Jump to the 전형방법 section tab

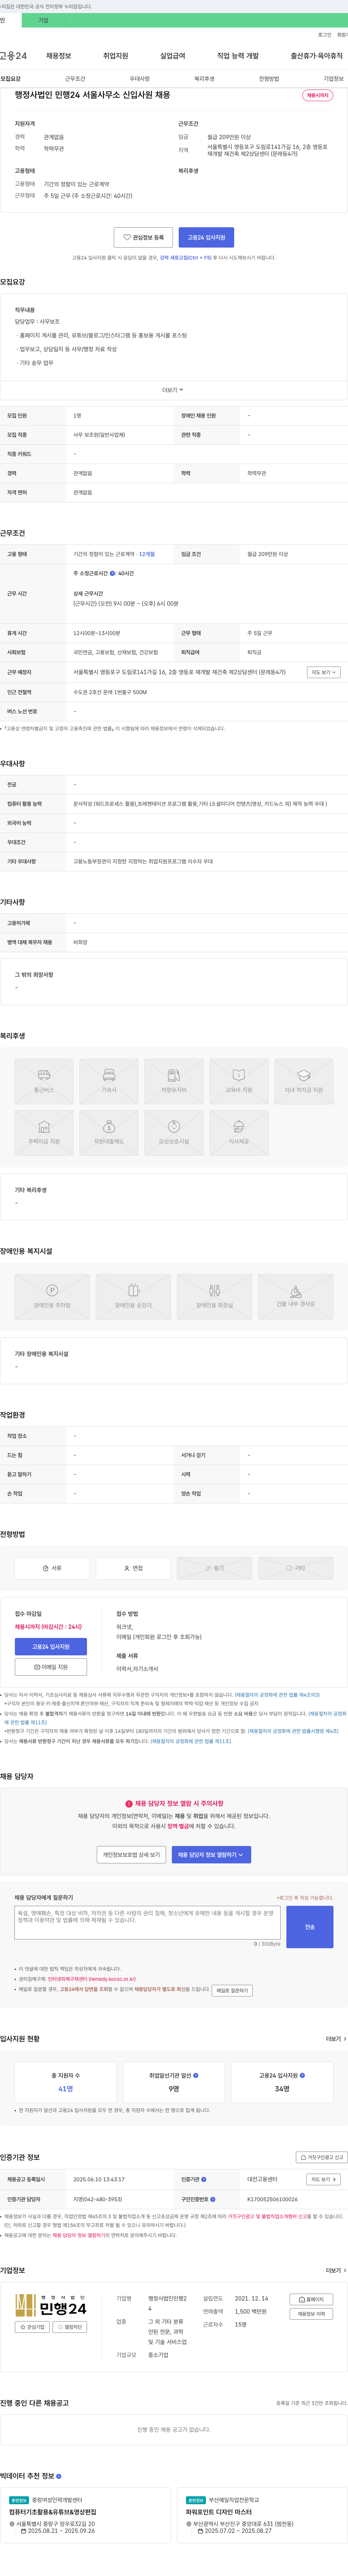point(269,79)
